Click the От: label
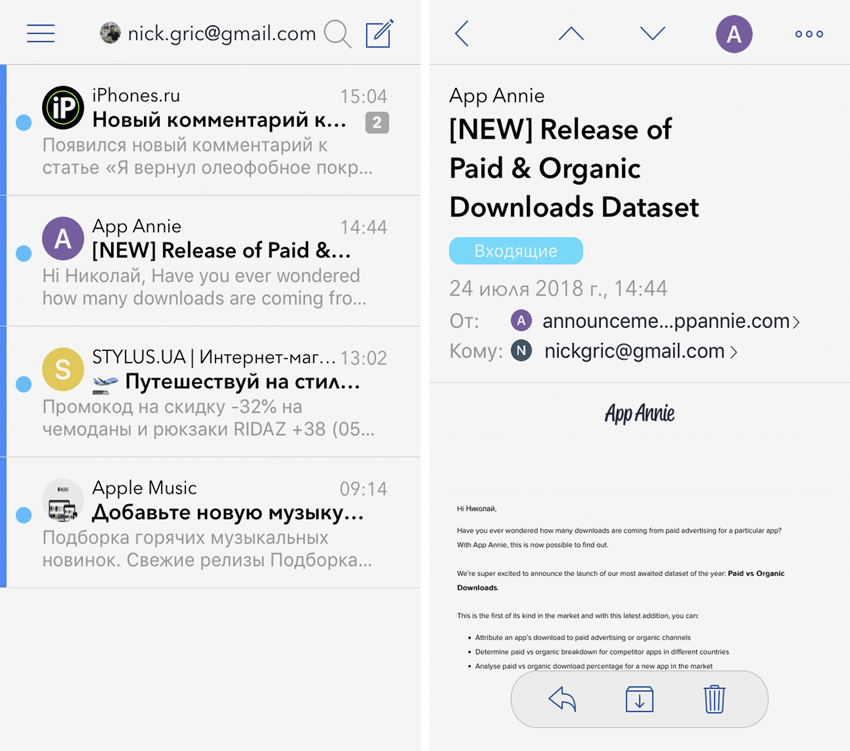The height and width of the screenshot is (751, 850). pos(464,322)
